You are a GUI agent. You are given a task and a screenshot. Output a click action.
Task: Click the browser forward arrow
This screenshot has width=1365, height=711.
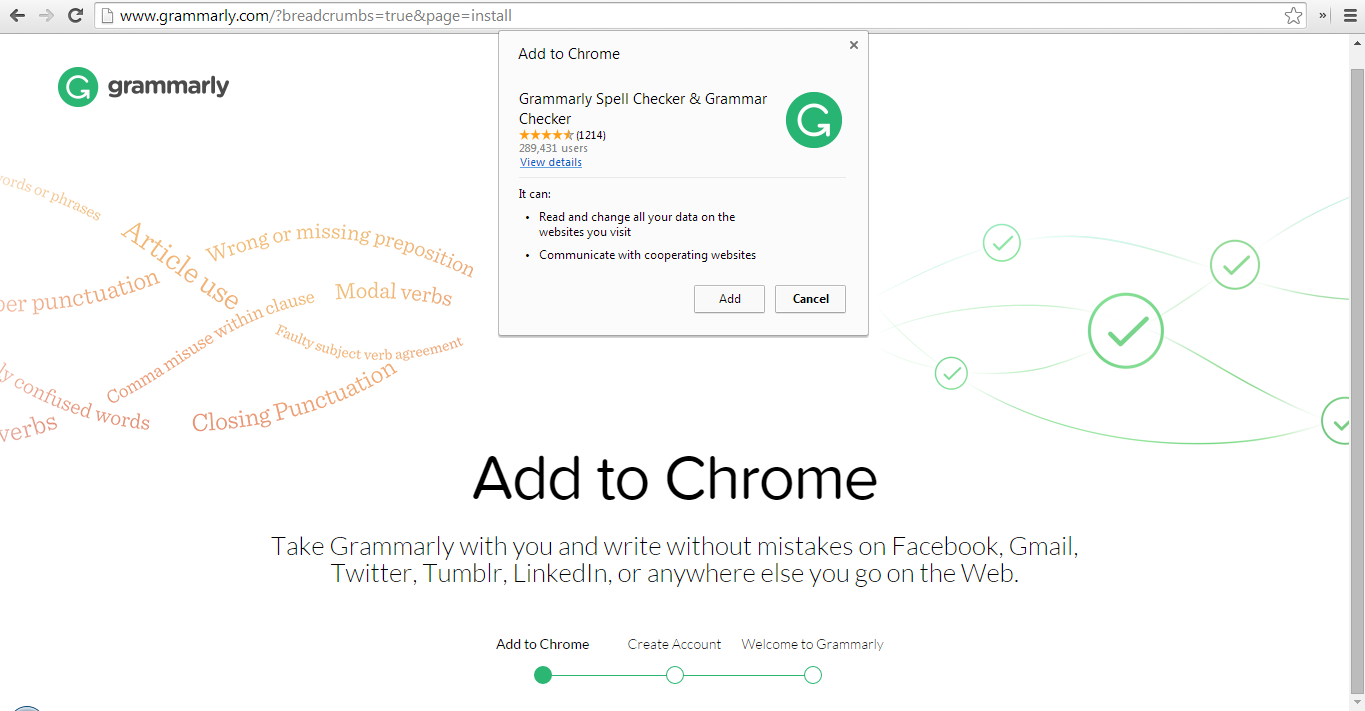(46, 16)
